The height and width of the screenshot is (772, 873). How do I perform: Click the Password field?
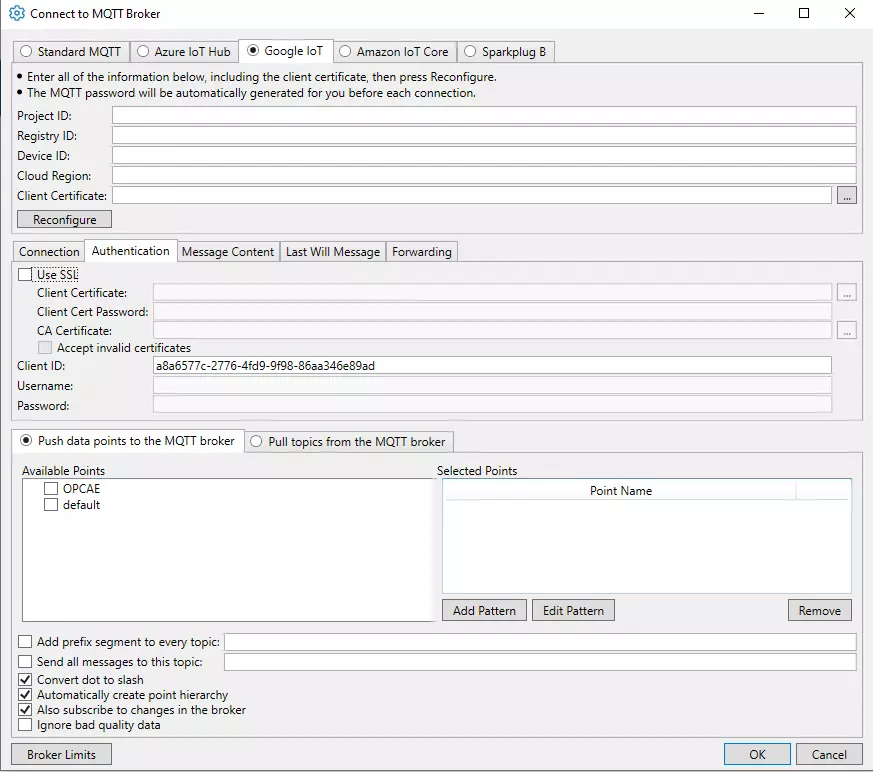492,405
